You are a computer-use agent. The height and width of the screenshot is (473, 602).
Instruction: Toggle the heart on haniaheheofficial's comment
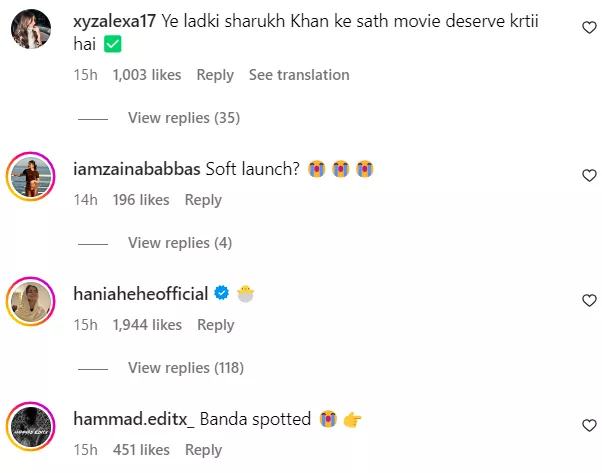click(589, 300)
